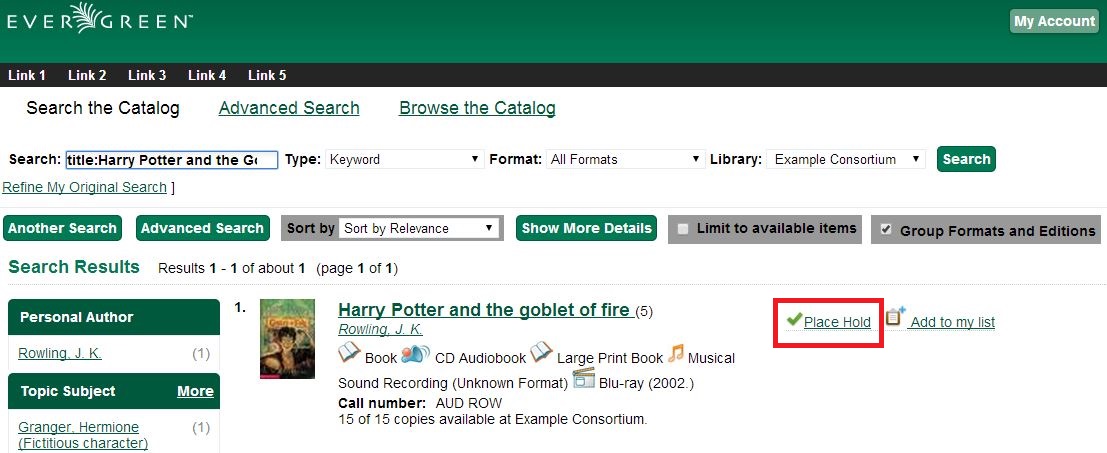Open the Format dropdown
The height and width of the screenshot is (453, 1107).
(626, 159)
